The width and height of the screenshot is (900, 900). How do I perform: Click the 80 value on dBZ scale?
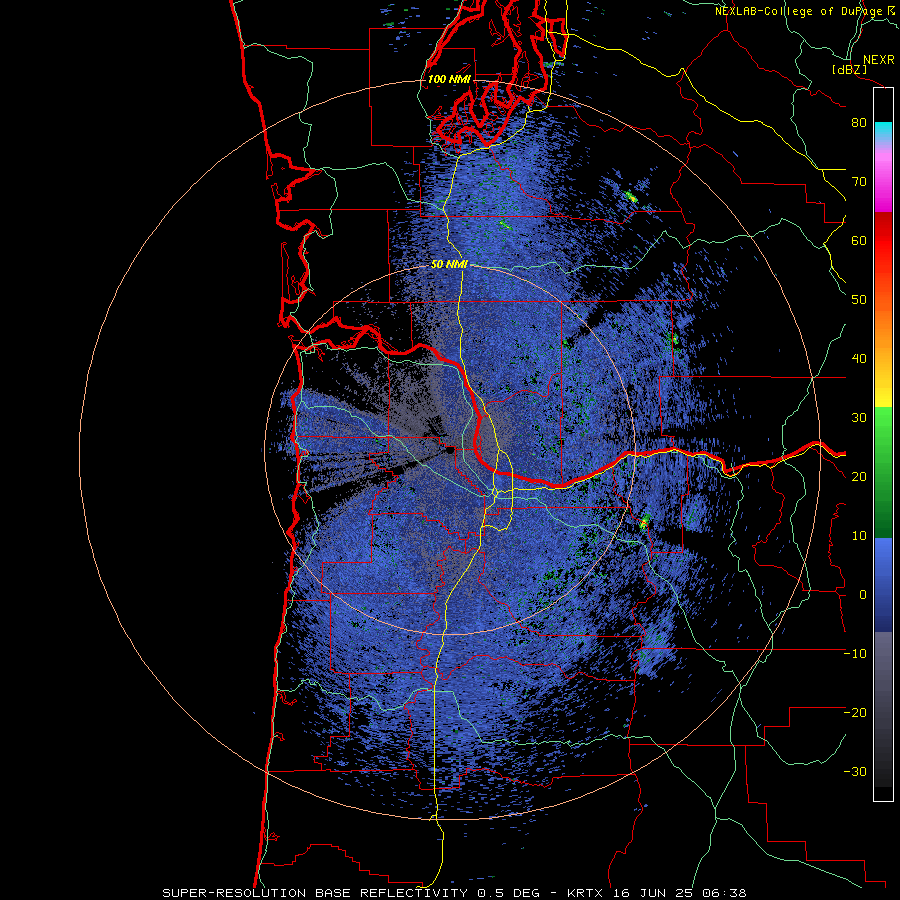coord(859,123)
